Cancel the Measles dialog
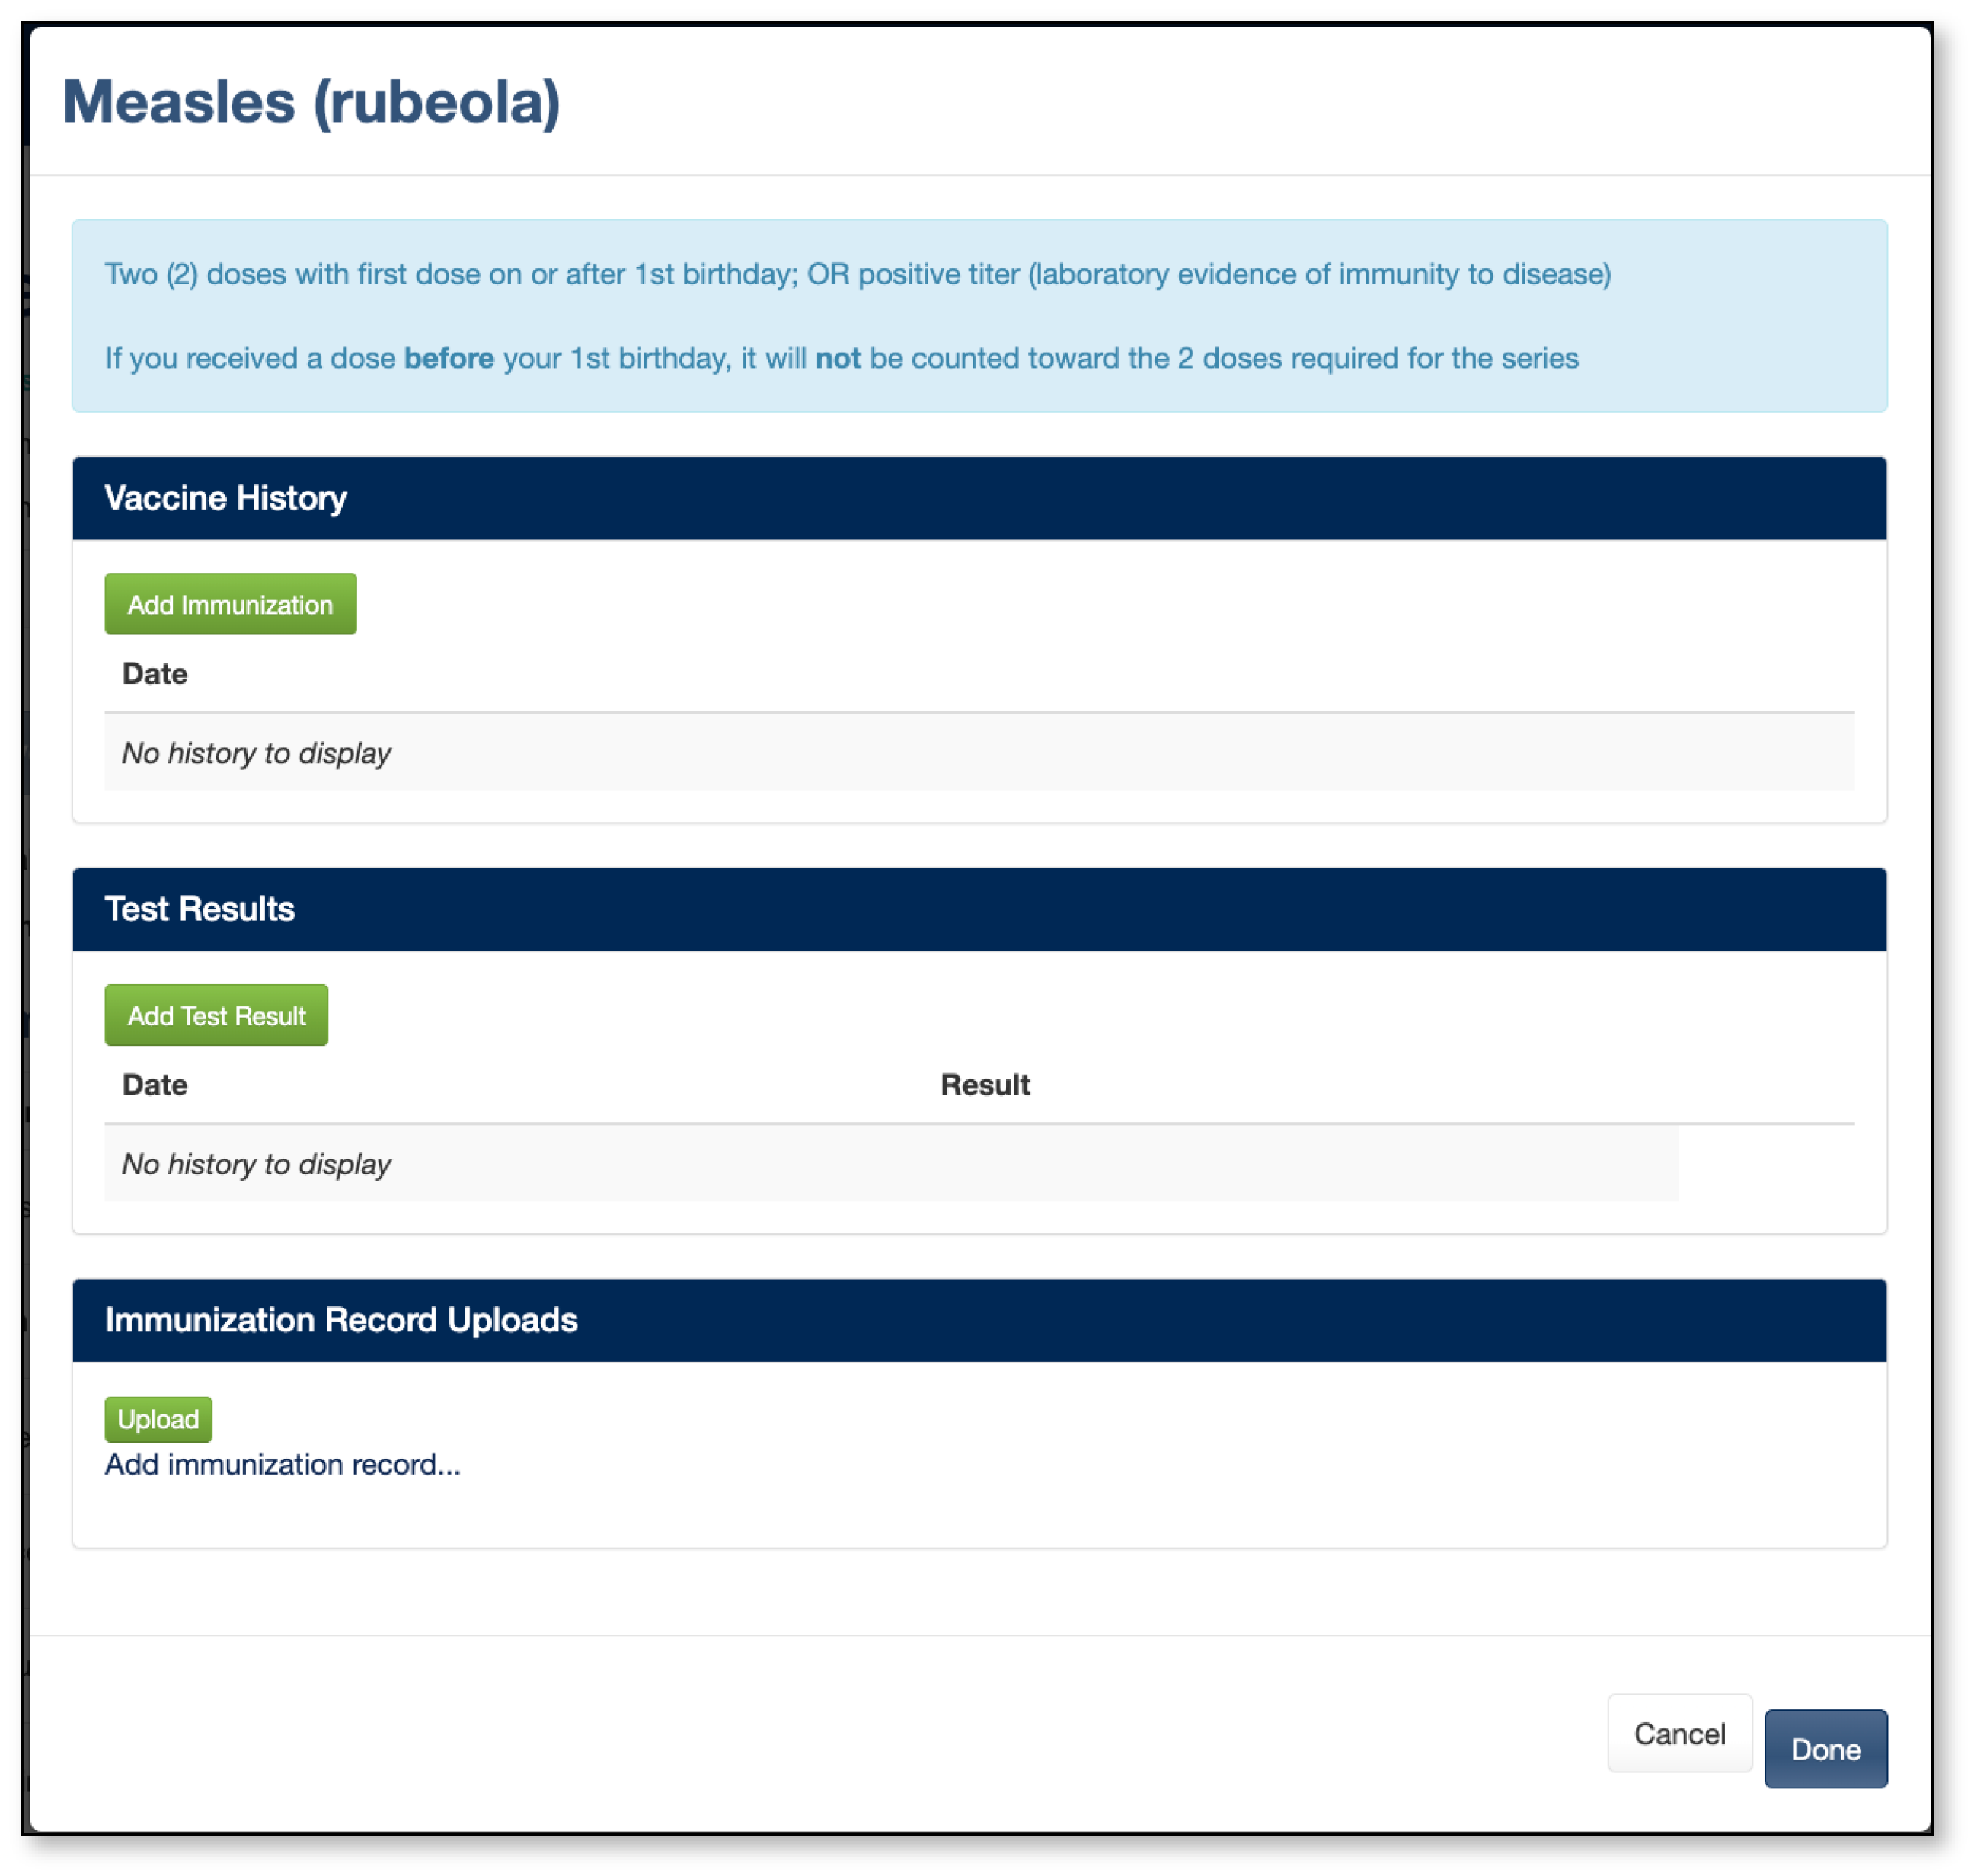The height and width of the screenshot is (1876, 1974). coord(1678,1733)
